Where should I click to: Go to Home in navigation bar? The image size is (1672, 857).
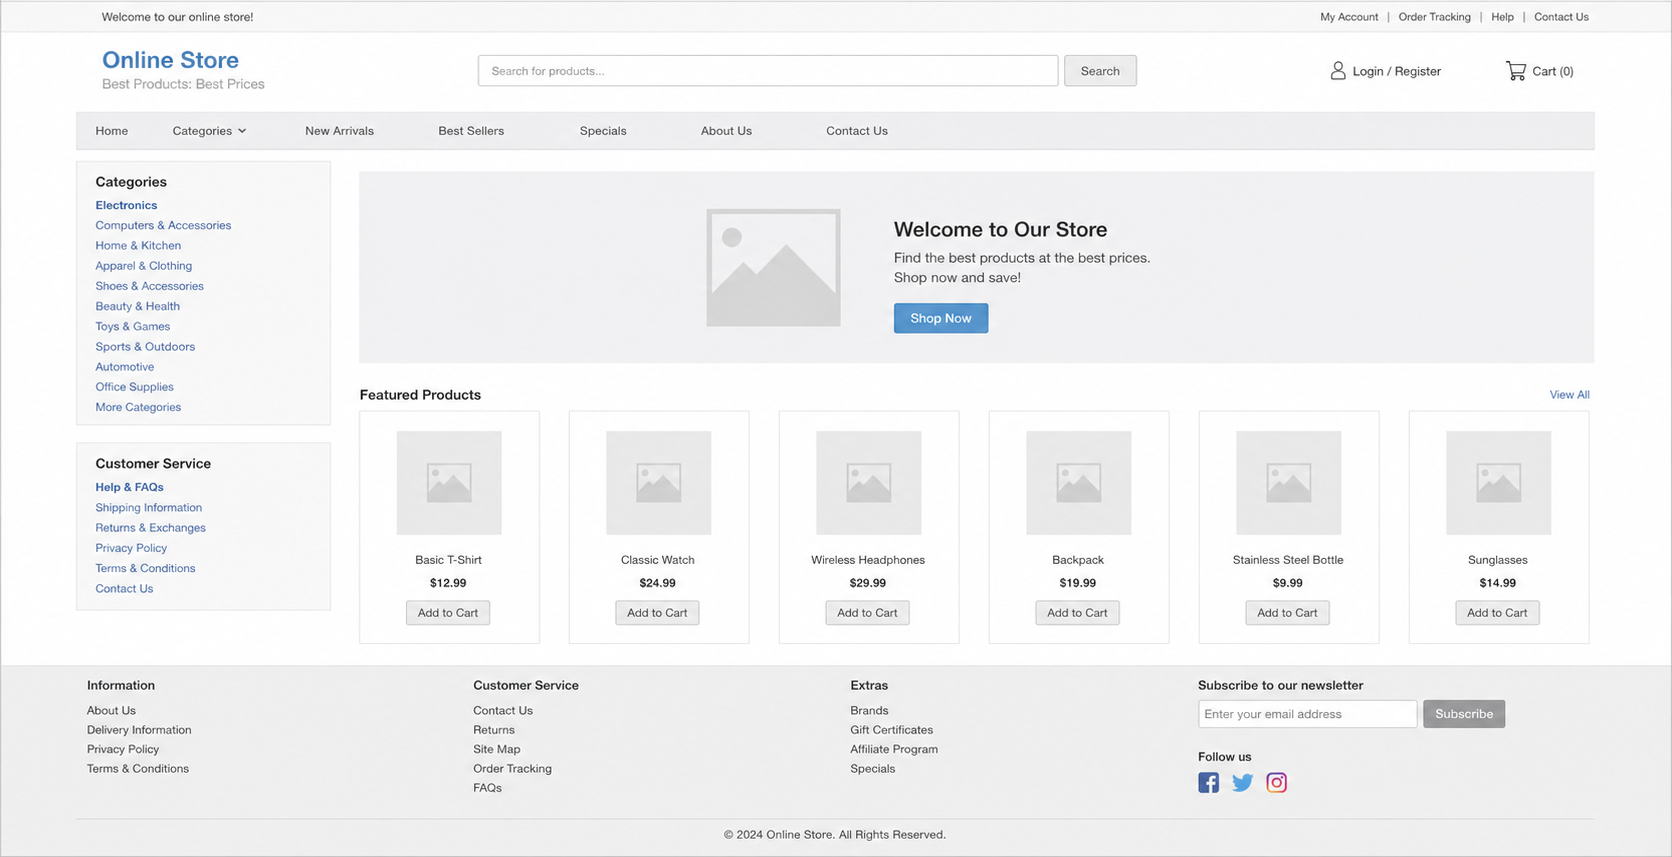click(112, 131)
